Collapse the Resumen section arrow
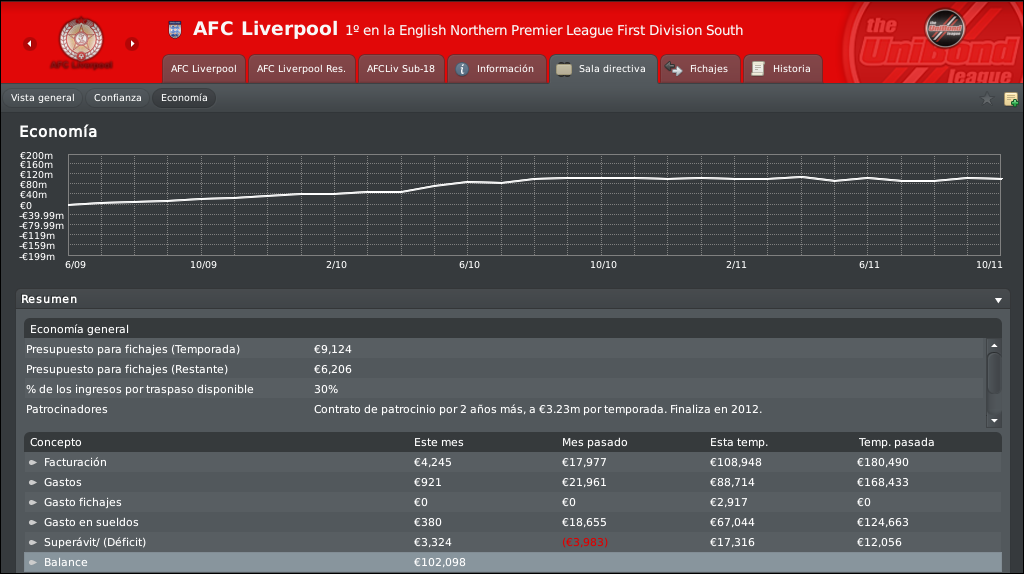Image resolution: width=1024 pixels, height=574 pixels. click(x=998, y=300)
